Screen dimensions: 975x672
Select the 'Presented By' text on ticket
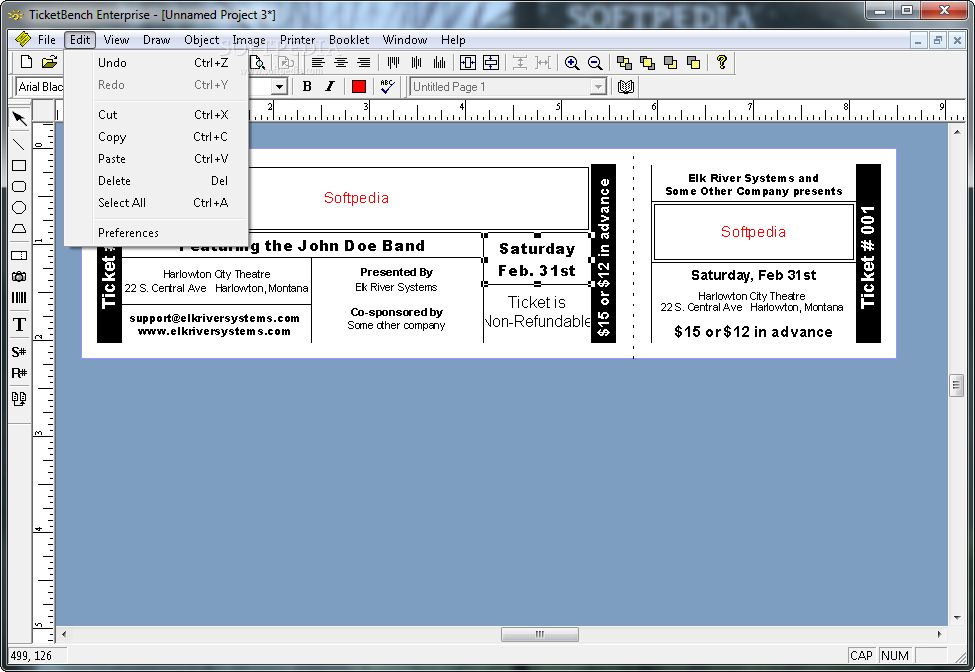click(x=396, y=272)
